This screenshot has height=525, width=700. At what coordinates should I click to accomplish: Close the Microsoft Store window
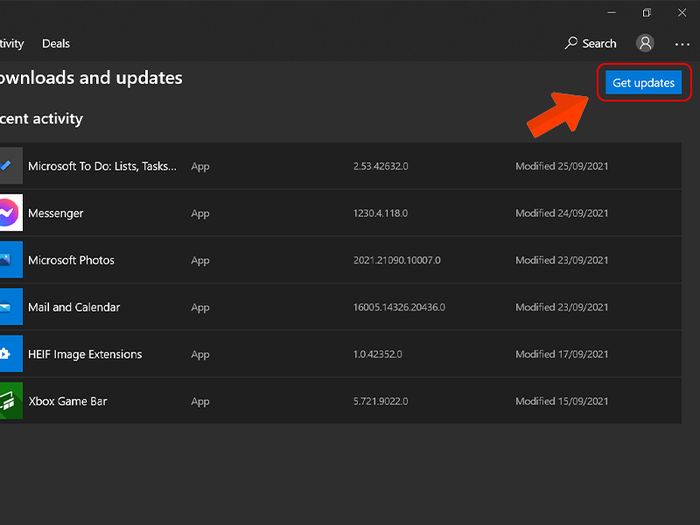click(x=682, y=12)
